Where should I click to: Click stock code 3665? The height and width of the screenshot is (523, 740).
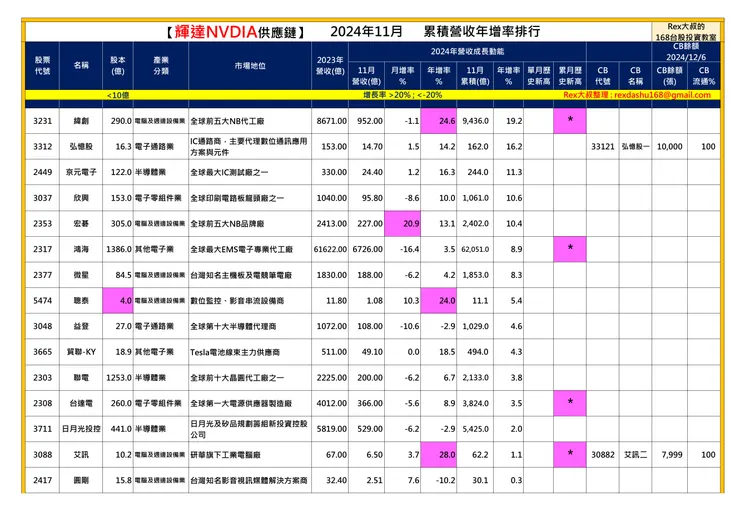click(x=42, y=352)
